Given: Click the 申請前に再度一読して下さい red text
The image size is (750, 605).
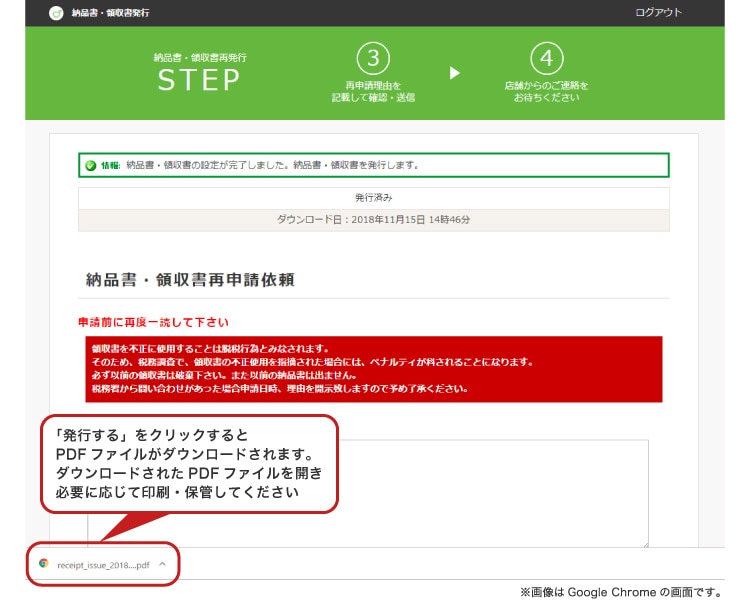Looking at the screenshot, I should 153,322.
